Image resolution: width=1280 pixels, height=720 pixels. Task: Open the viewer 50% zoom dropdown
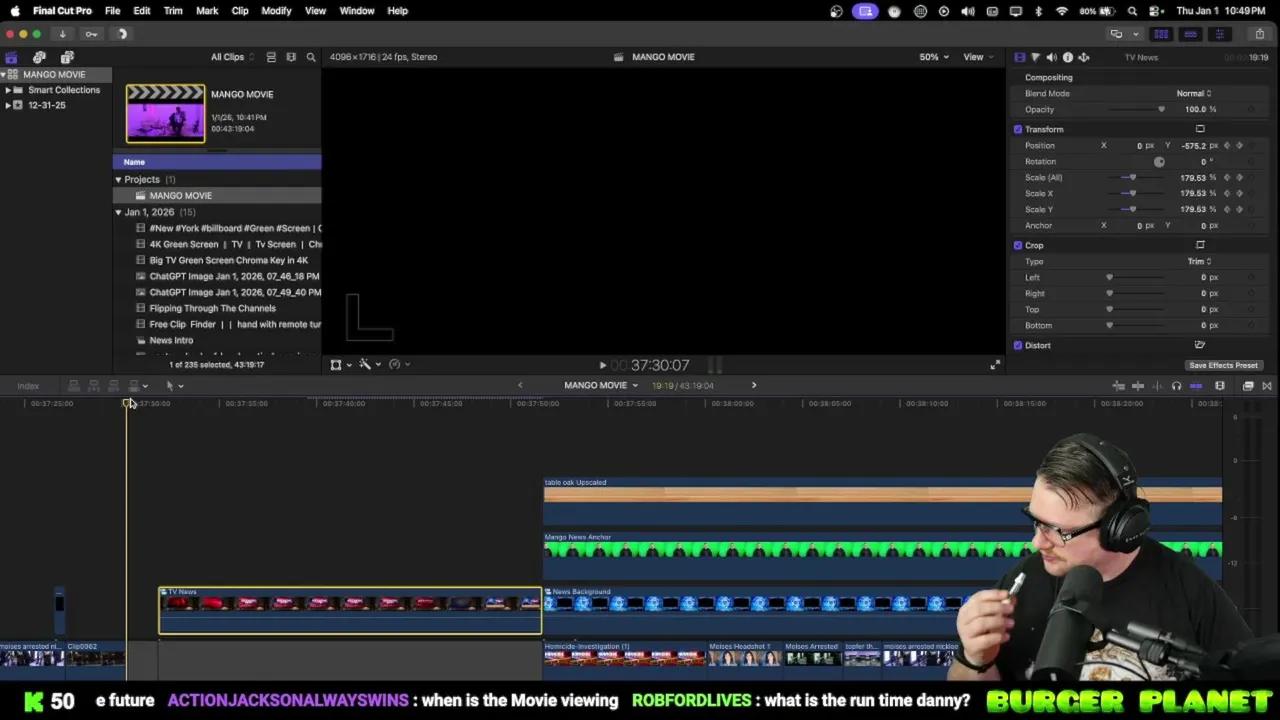pos(933,57)
